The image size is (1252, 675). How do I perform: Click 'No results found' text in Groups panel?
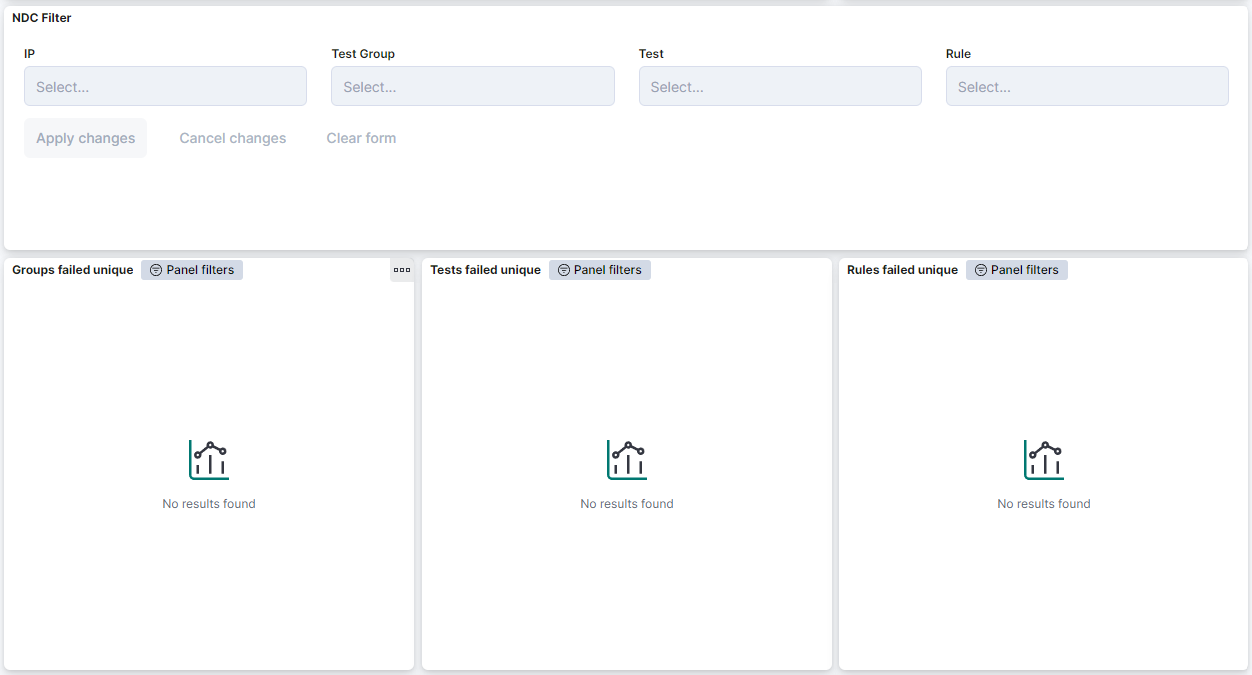coord(209,504)
